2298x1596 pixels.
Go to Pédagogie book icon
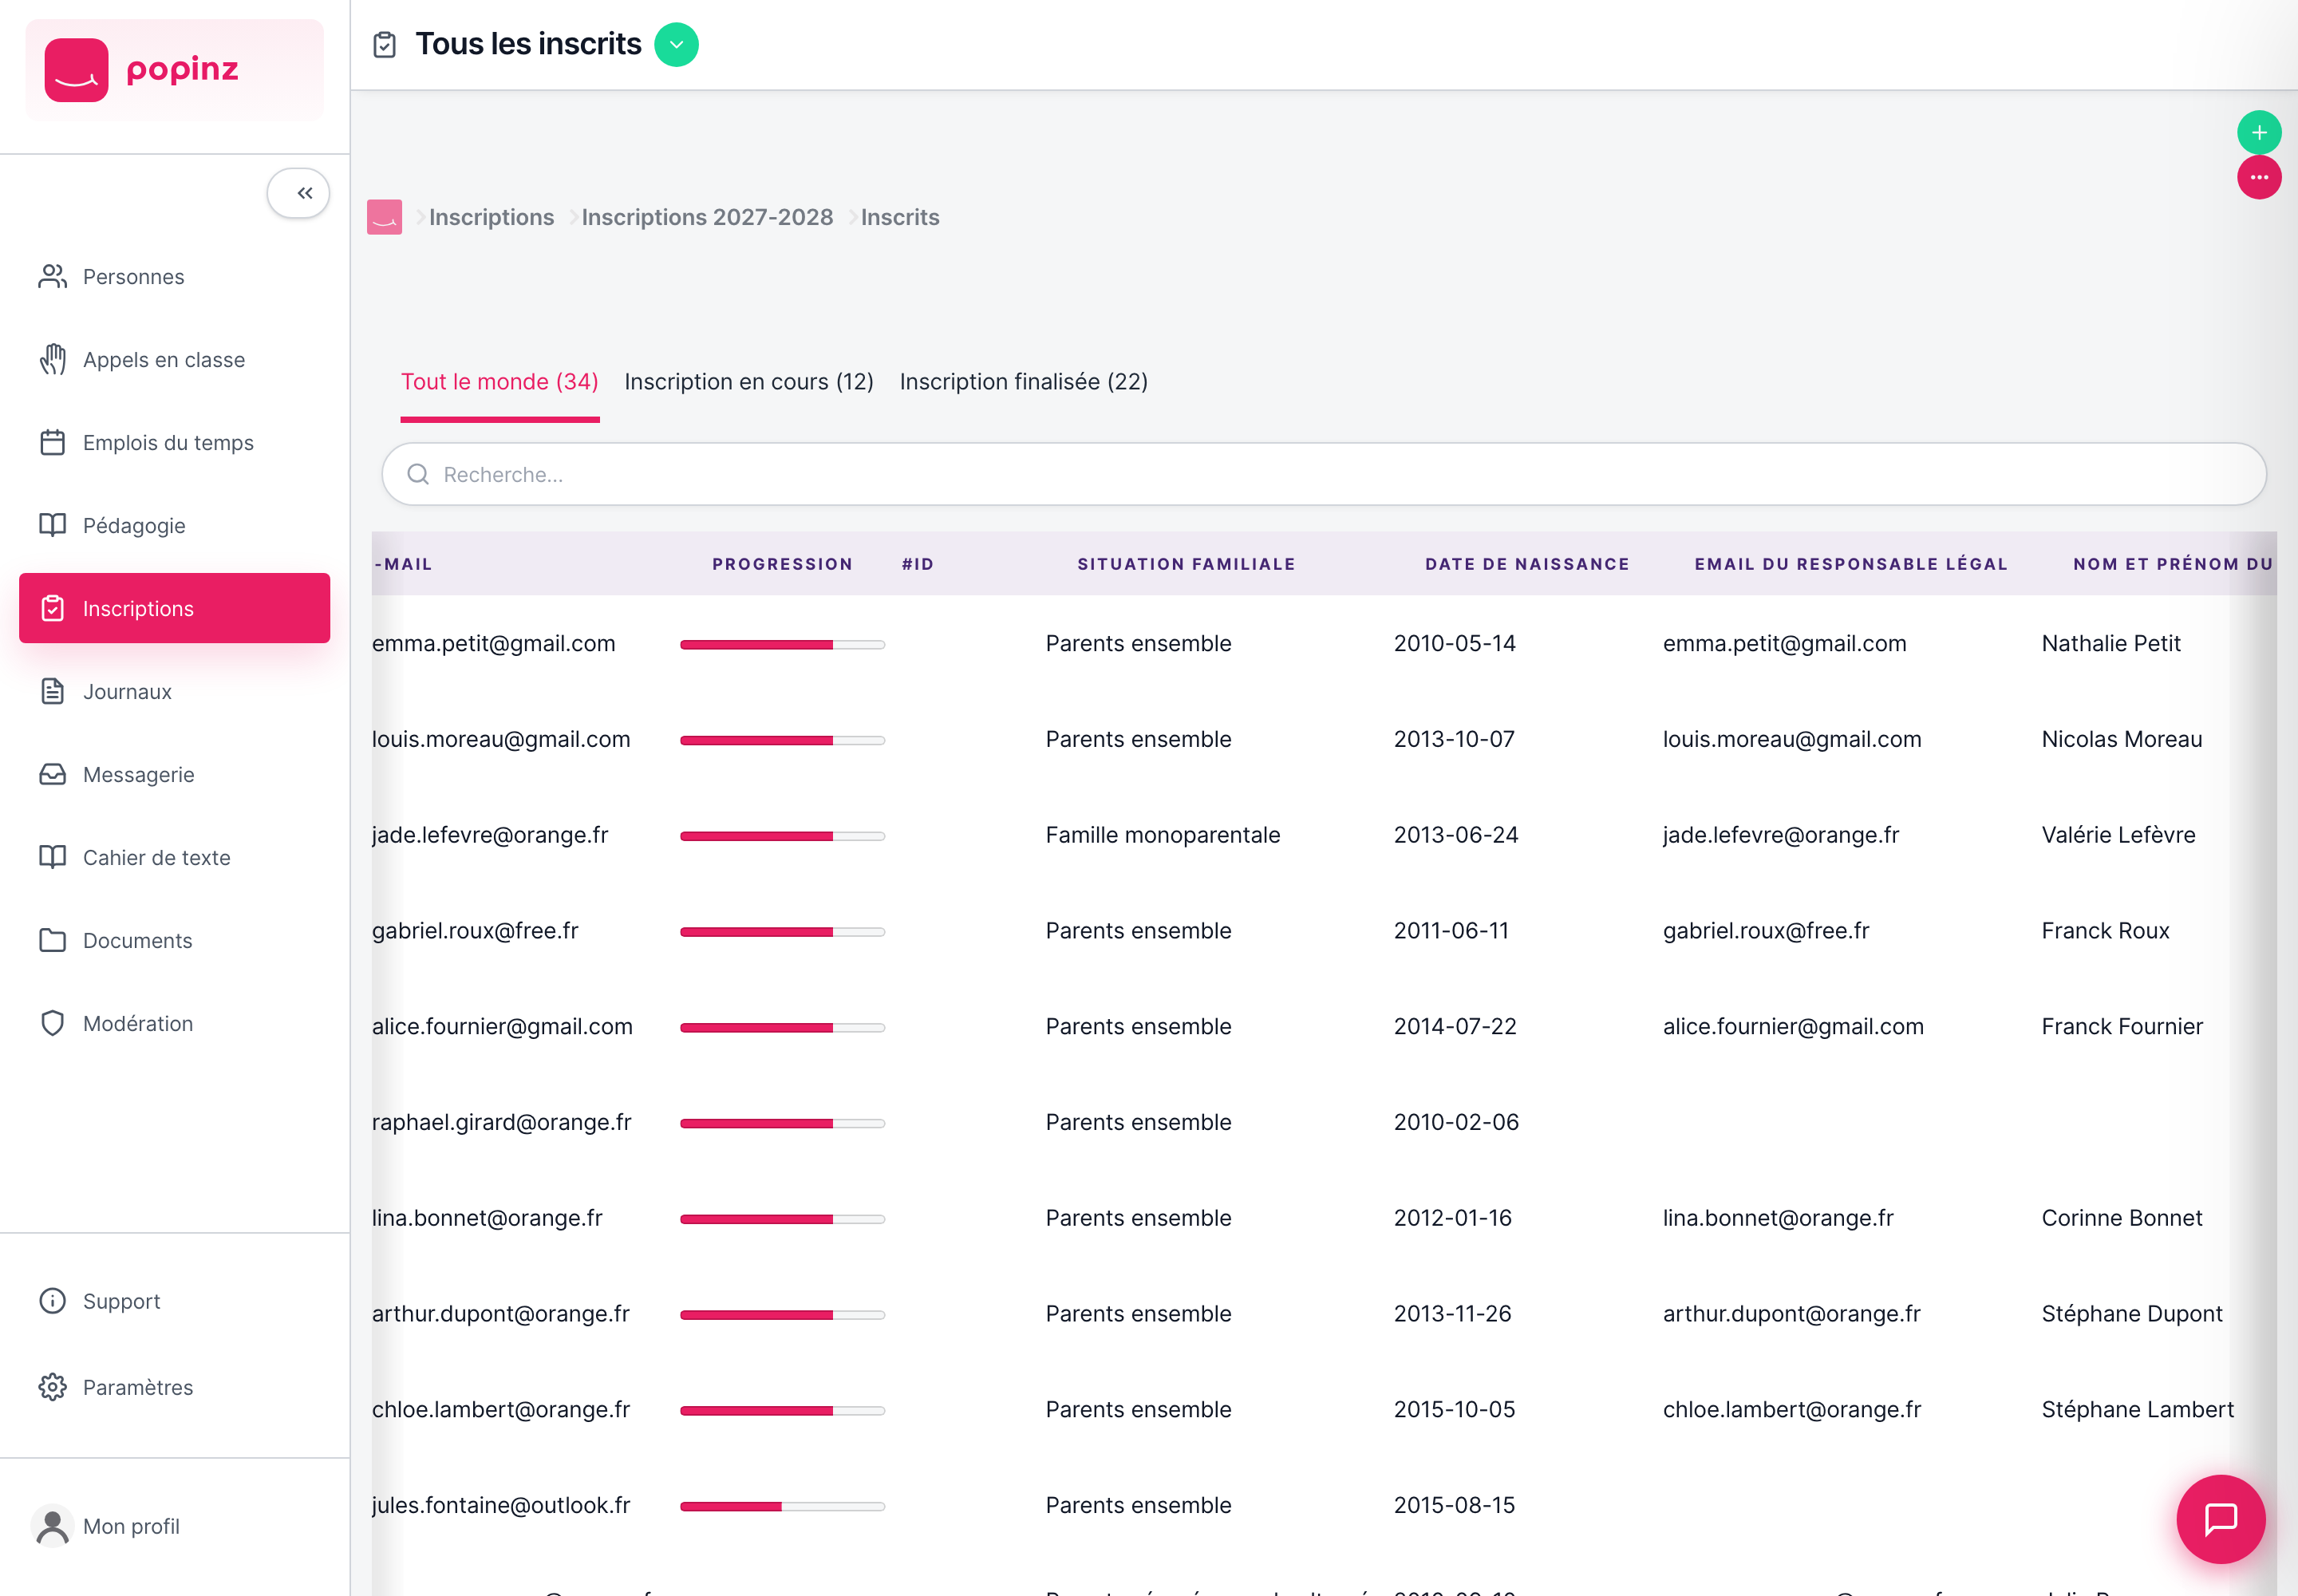click(52, 526)
